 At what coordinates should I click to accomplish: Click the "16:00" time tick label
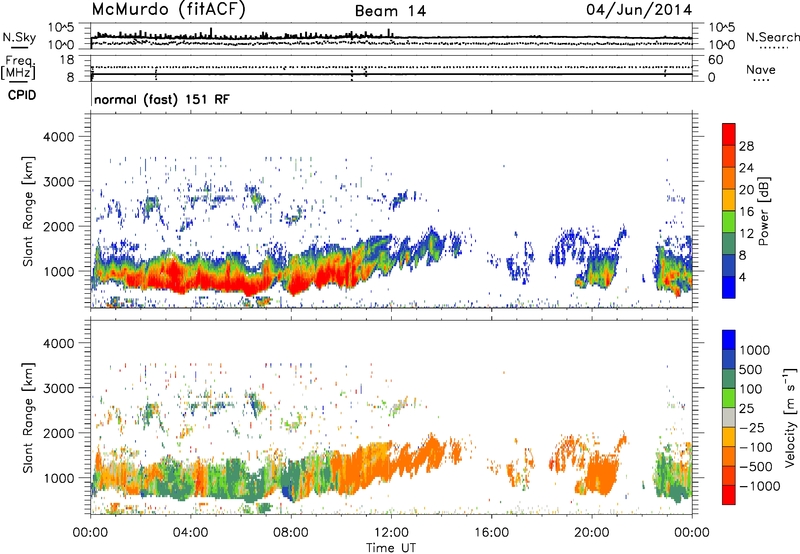(491, 533)
